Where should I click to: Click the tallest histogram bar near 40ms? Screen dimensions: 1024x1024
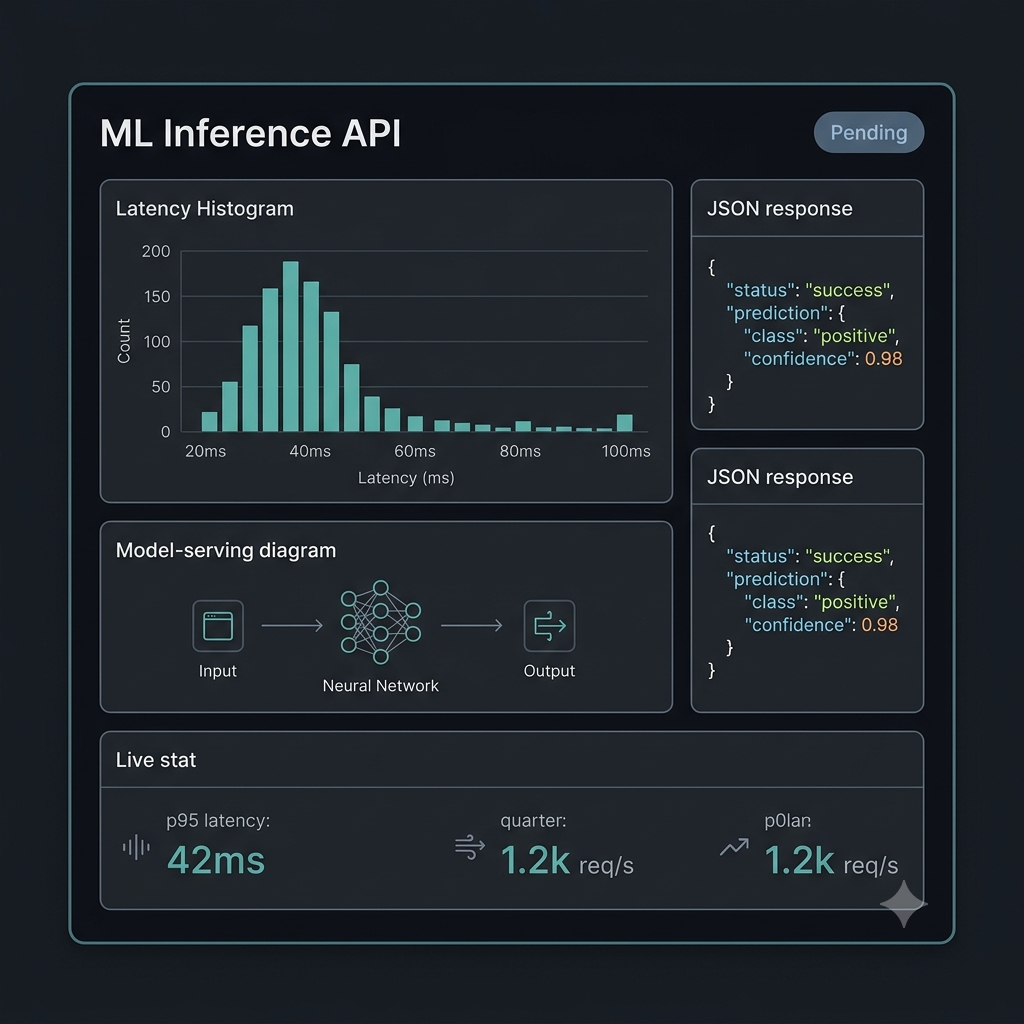pos(291,346)
